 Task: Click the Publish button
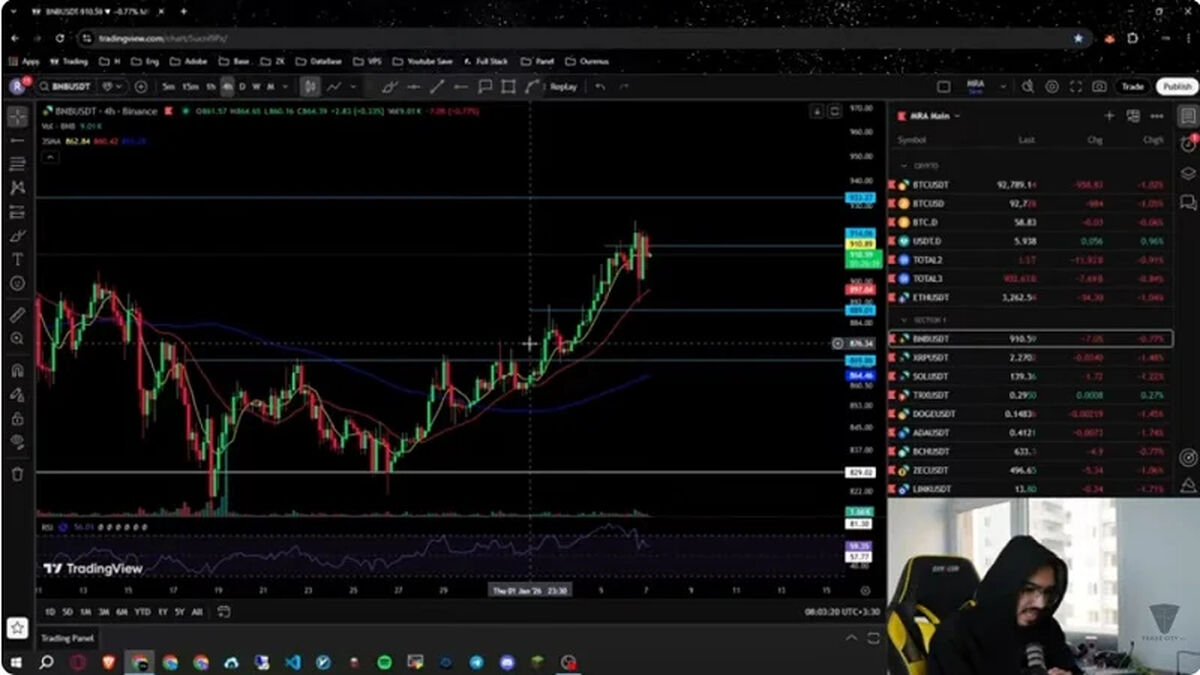(1177, 87)
